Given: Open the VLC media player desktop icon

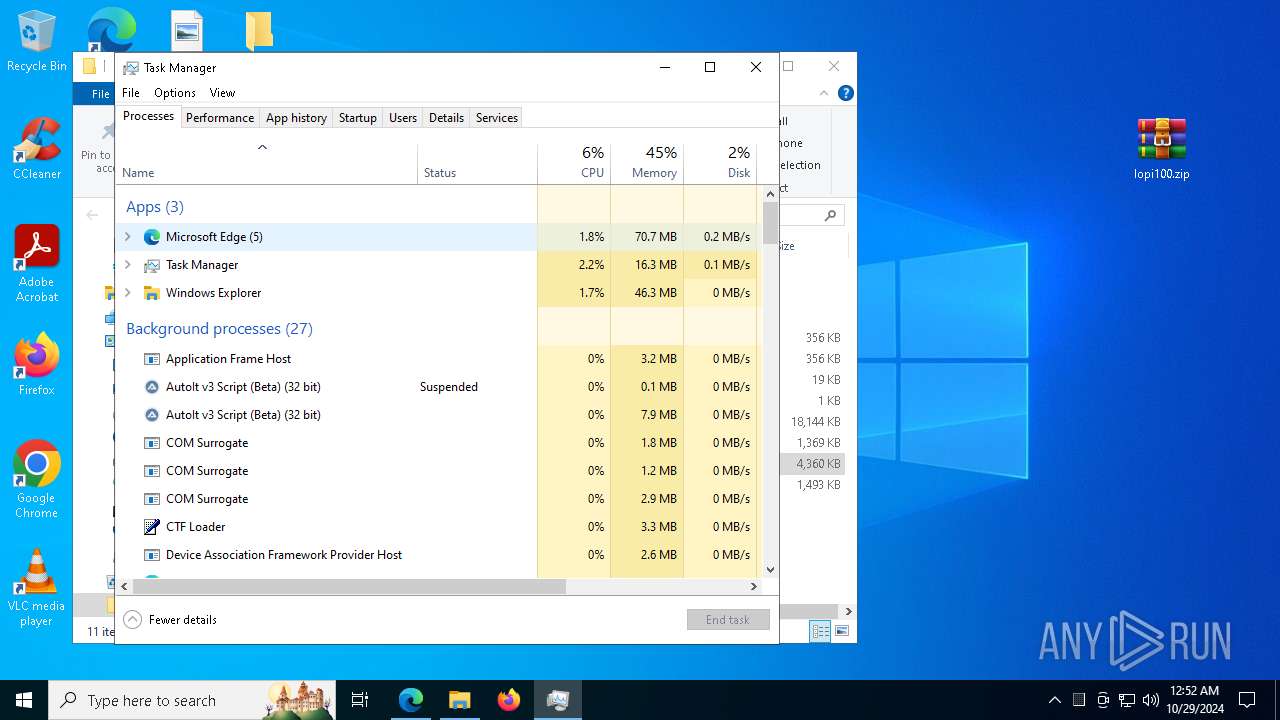Looking at the screenshot, I should pyautogui.click(x=36, y=588).
